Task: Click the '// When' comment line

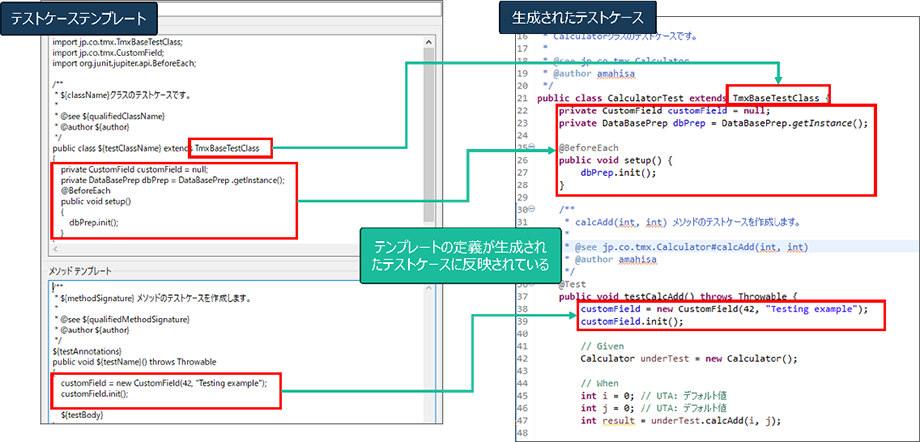Action: (x=598, y=383)
